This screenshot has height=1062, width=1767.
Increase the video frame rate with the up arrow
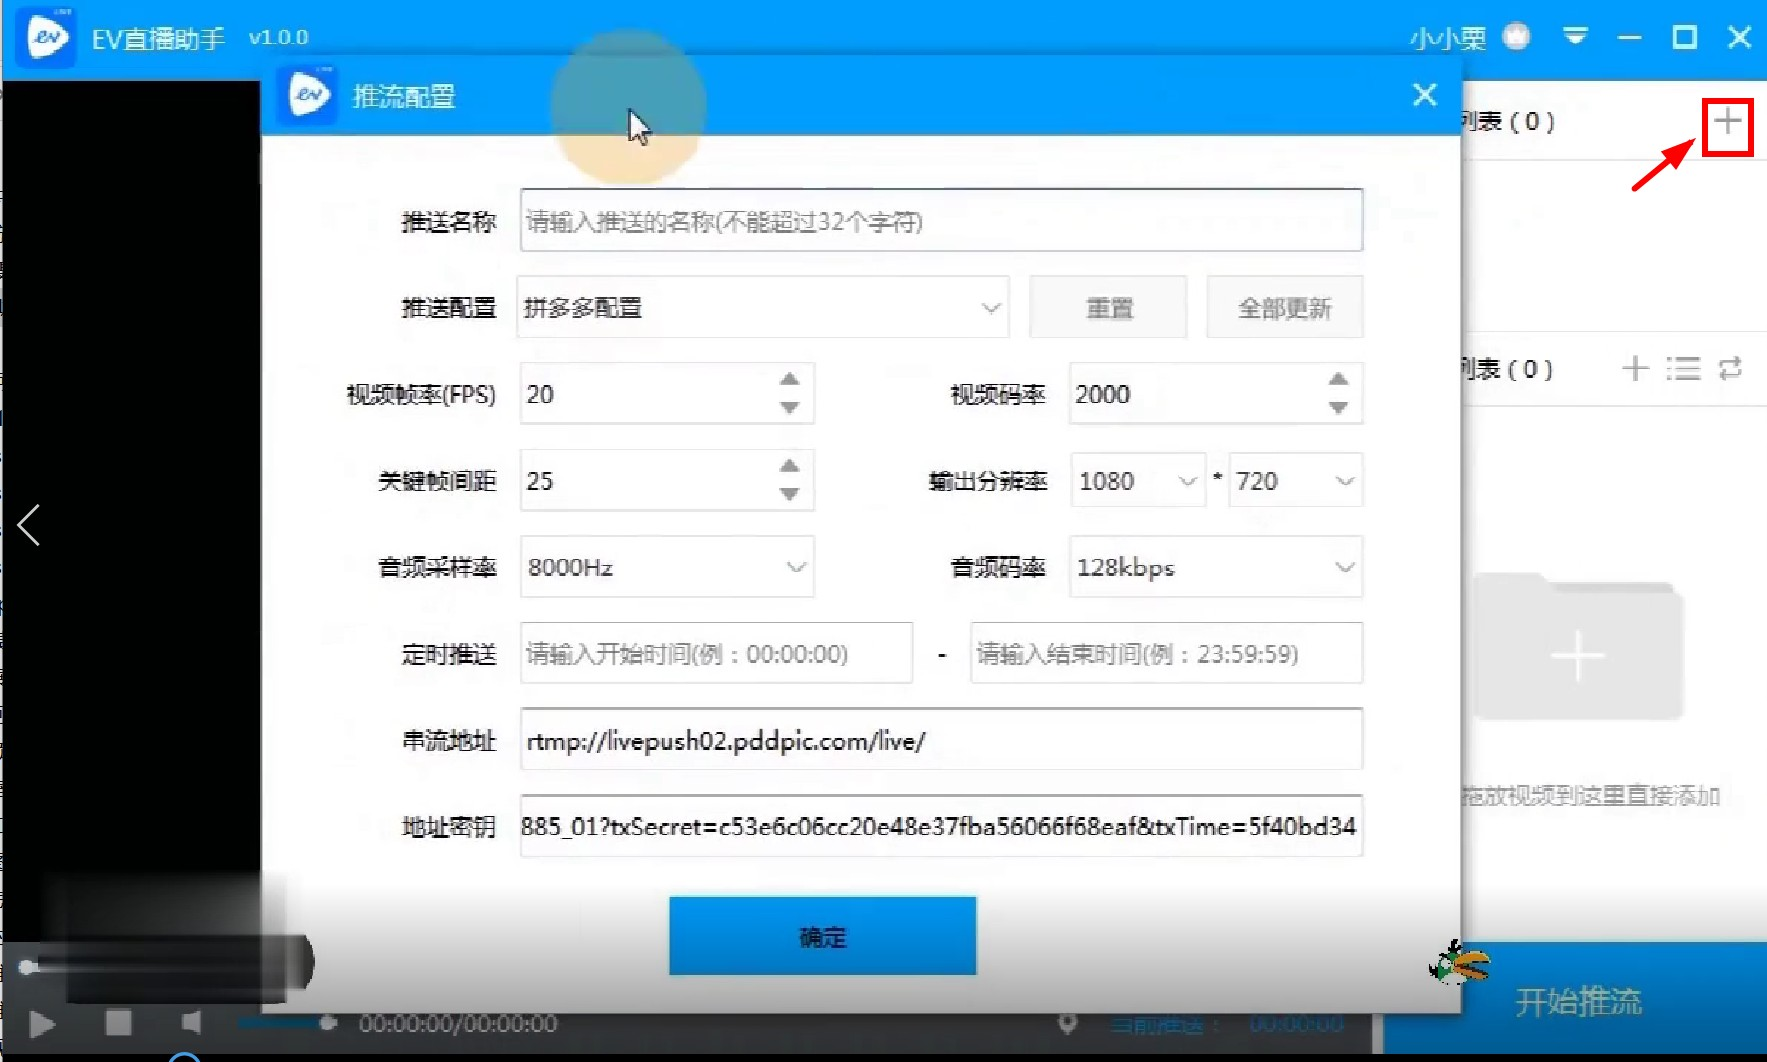pos(789,379)
